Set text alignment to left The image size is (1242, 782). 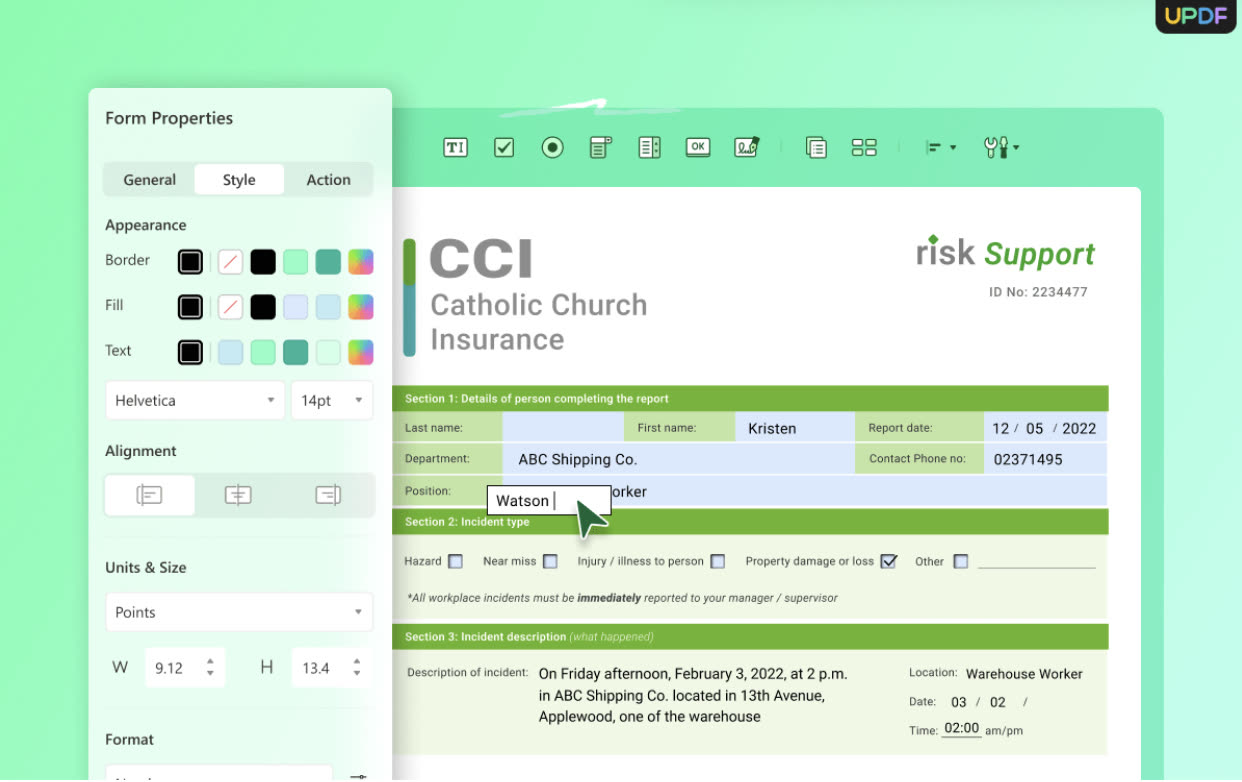coord(150,495)
